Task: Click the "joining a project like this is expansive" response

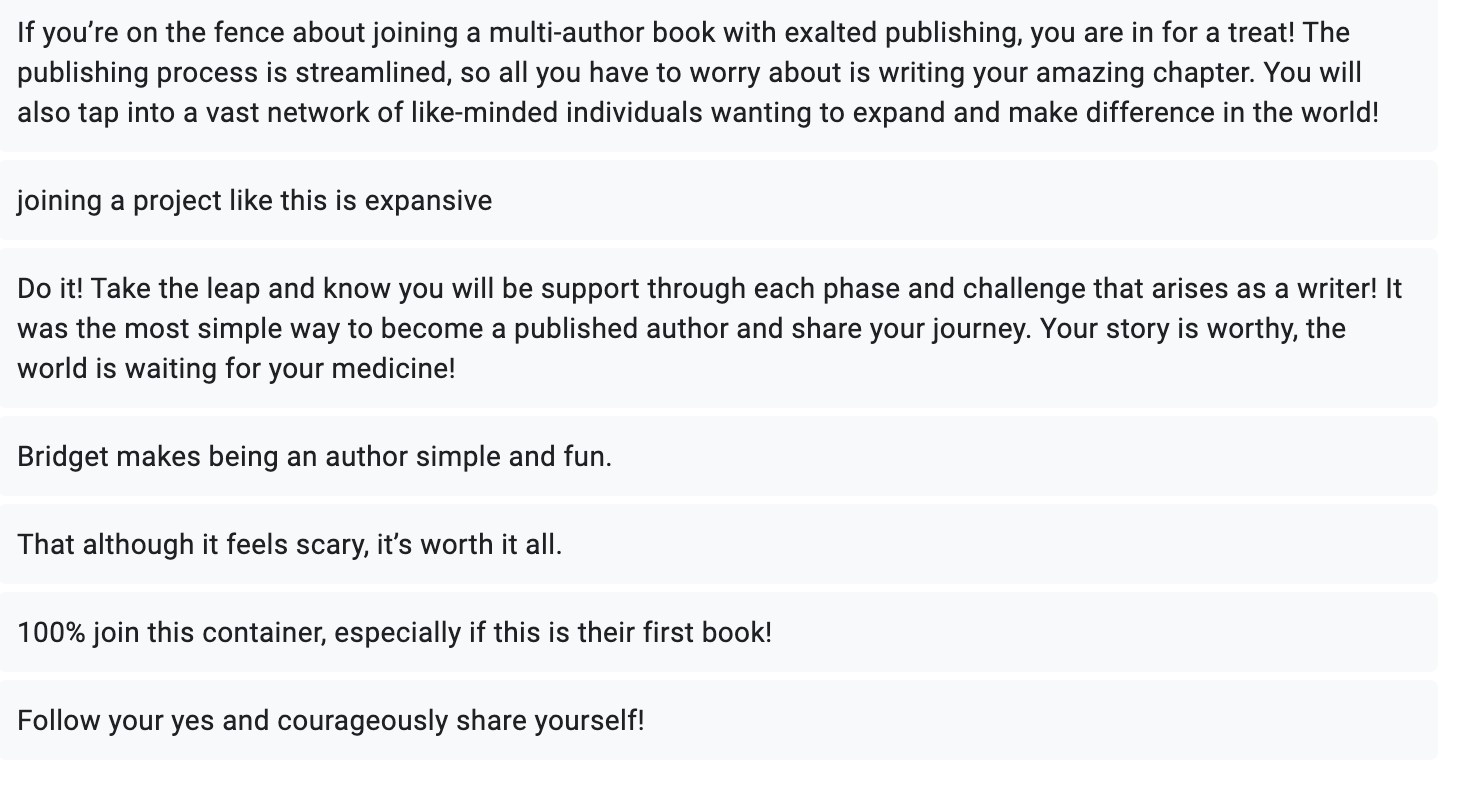Action: point(719,200)
